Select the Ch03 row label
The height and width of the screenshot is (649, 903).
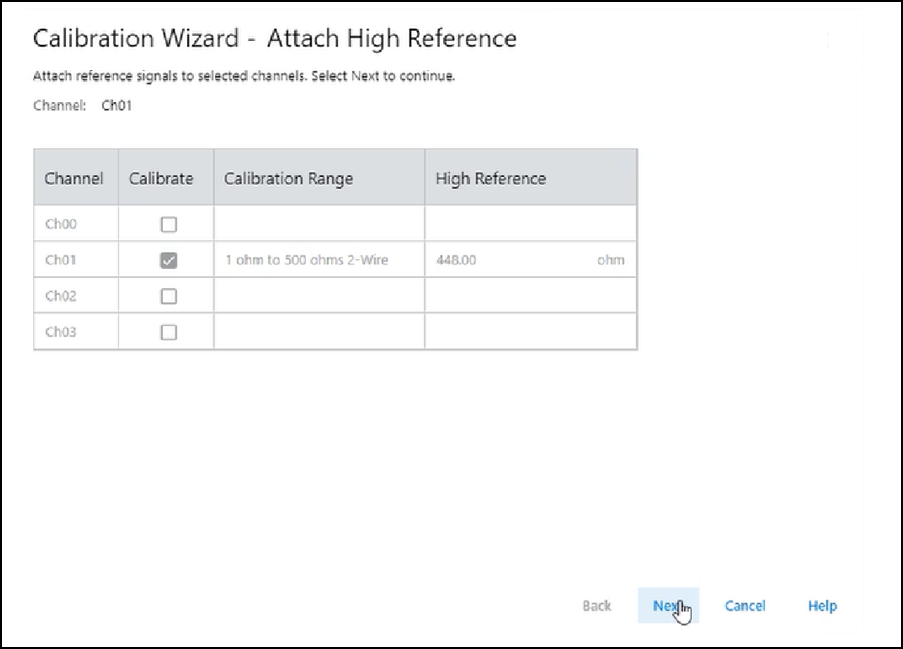click(x=60, y=332)
